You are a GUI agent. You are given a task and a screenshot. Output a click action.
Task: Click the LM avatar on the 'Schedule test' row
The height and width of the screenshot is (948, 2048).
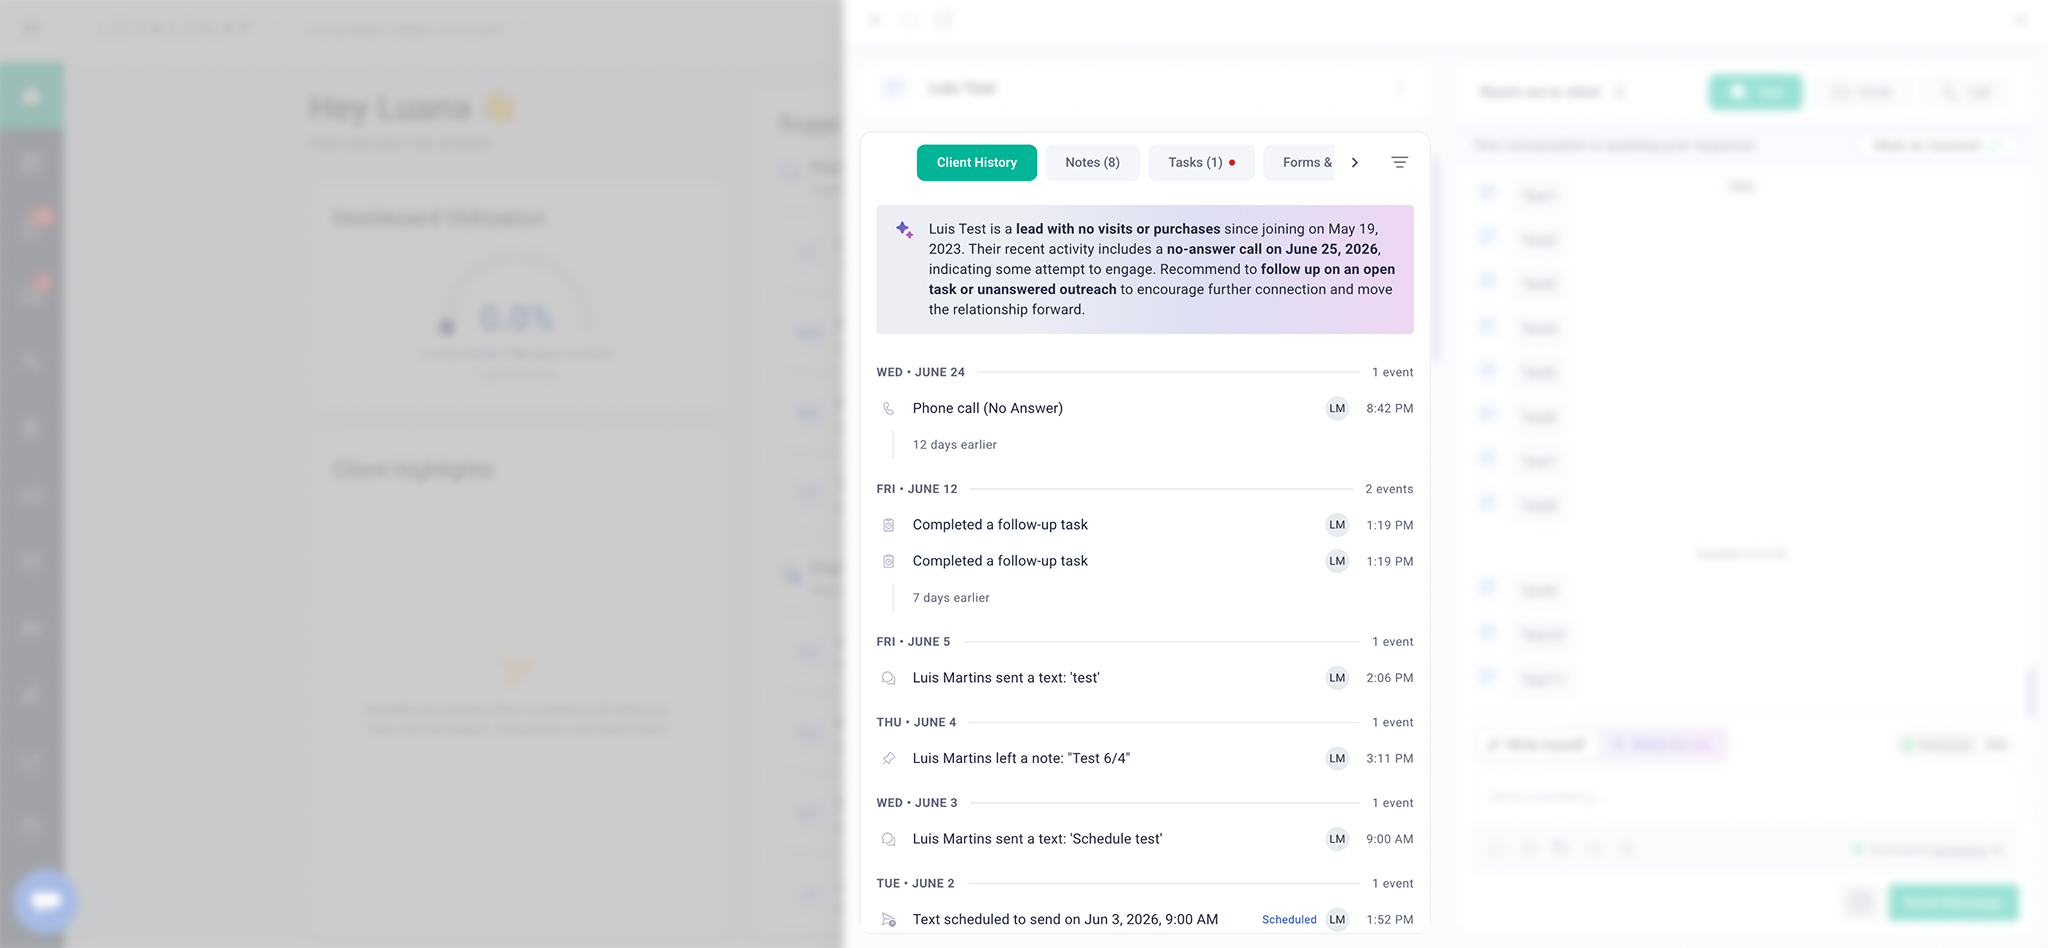pyautogui.click(x=1337, y=839)
